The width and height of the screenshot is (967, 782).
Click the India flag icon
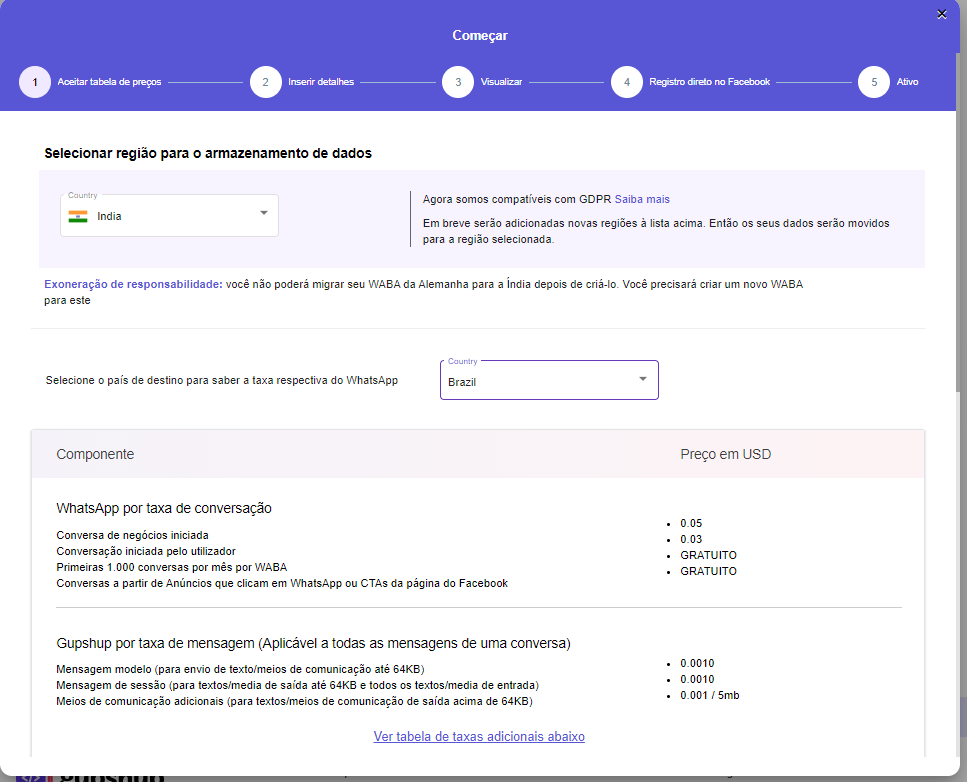tap(78, 216)
